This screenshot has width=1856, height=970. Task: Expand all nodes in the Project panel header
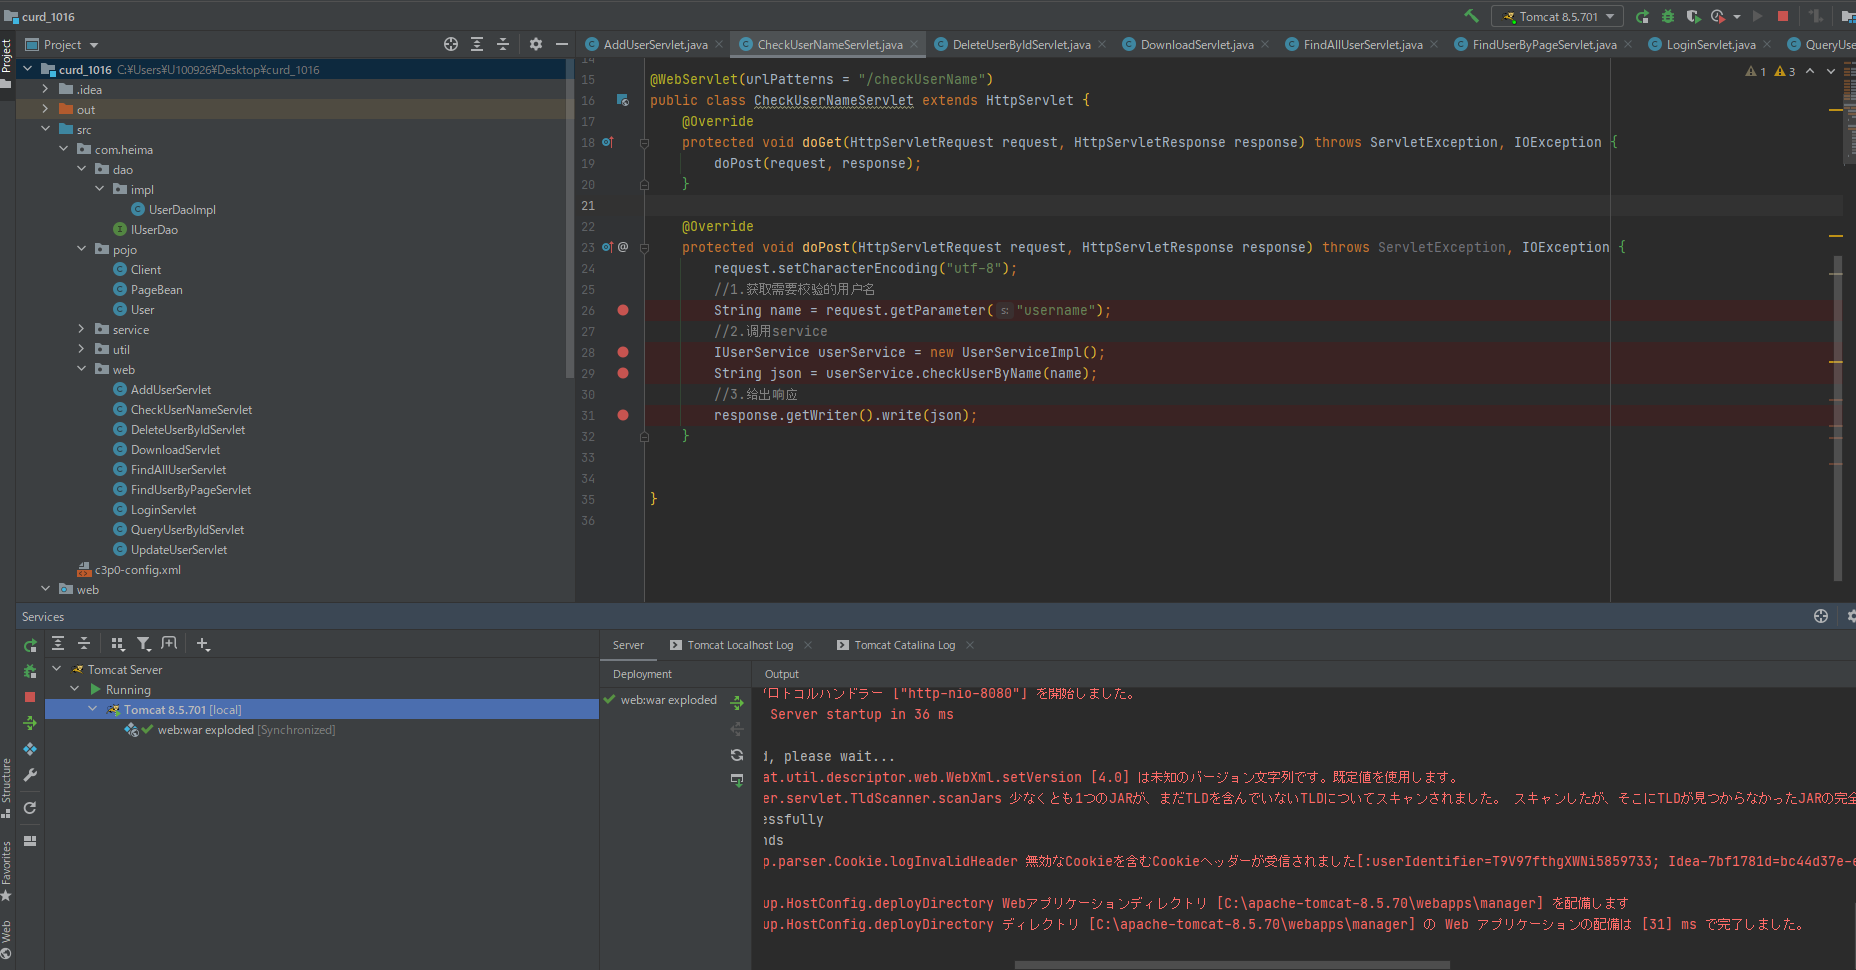[477, 44]
